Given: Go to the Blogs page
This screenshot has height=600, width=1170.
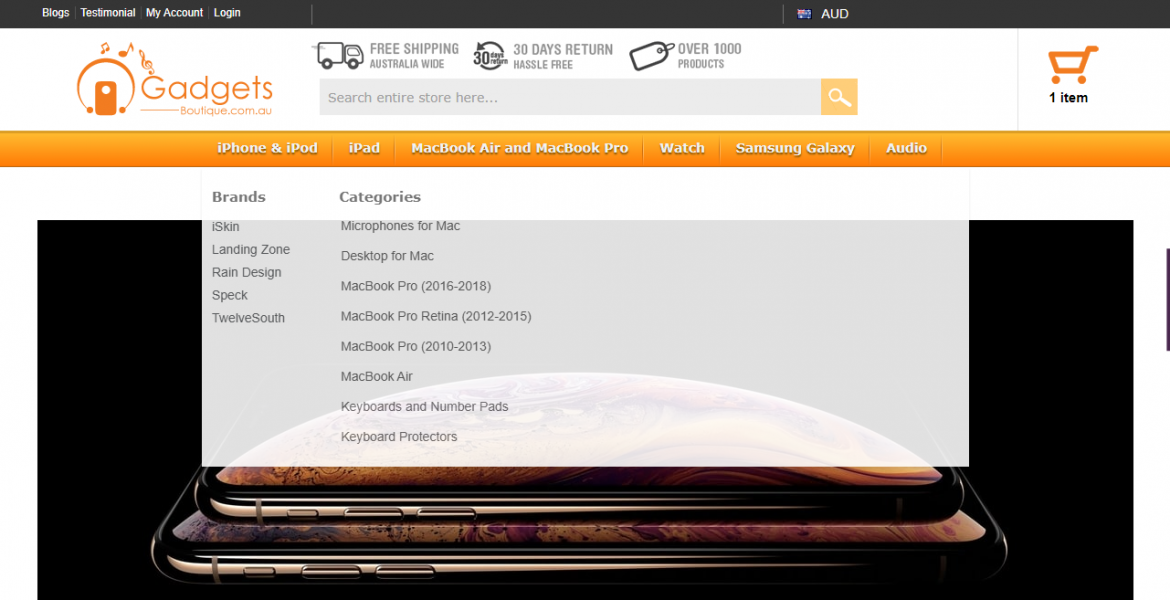Looking at the screenshot, I should point(56,13).
